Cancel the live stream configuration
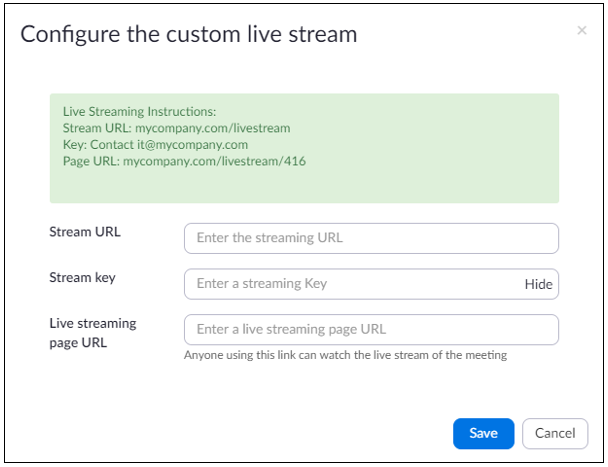This screenshot has height=467, width=608. (x=555, y=433)
